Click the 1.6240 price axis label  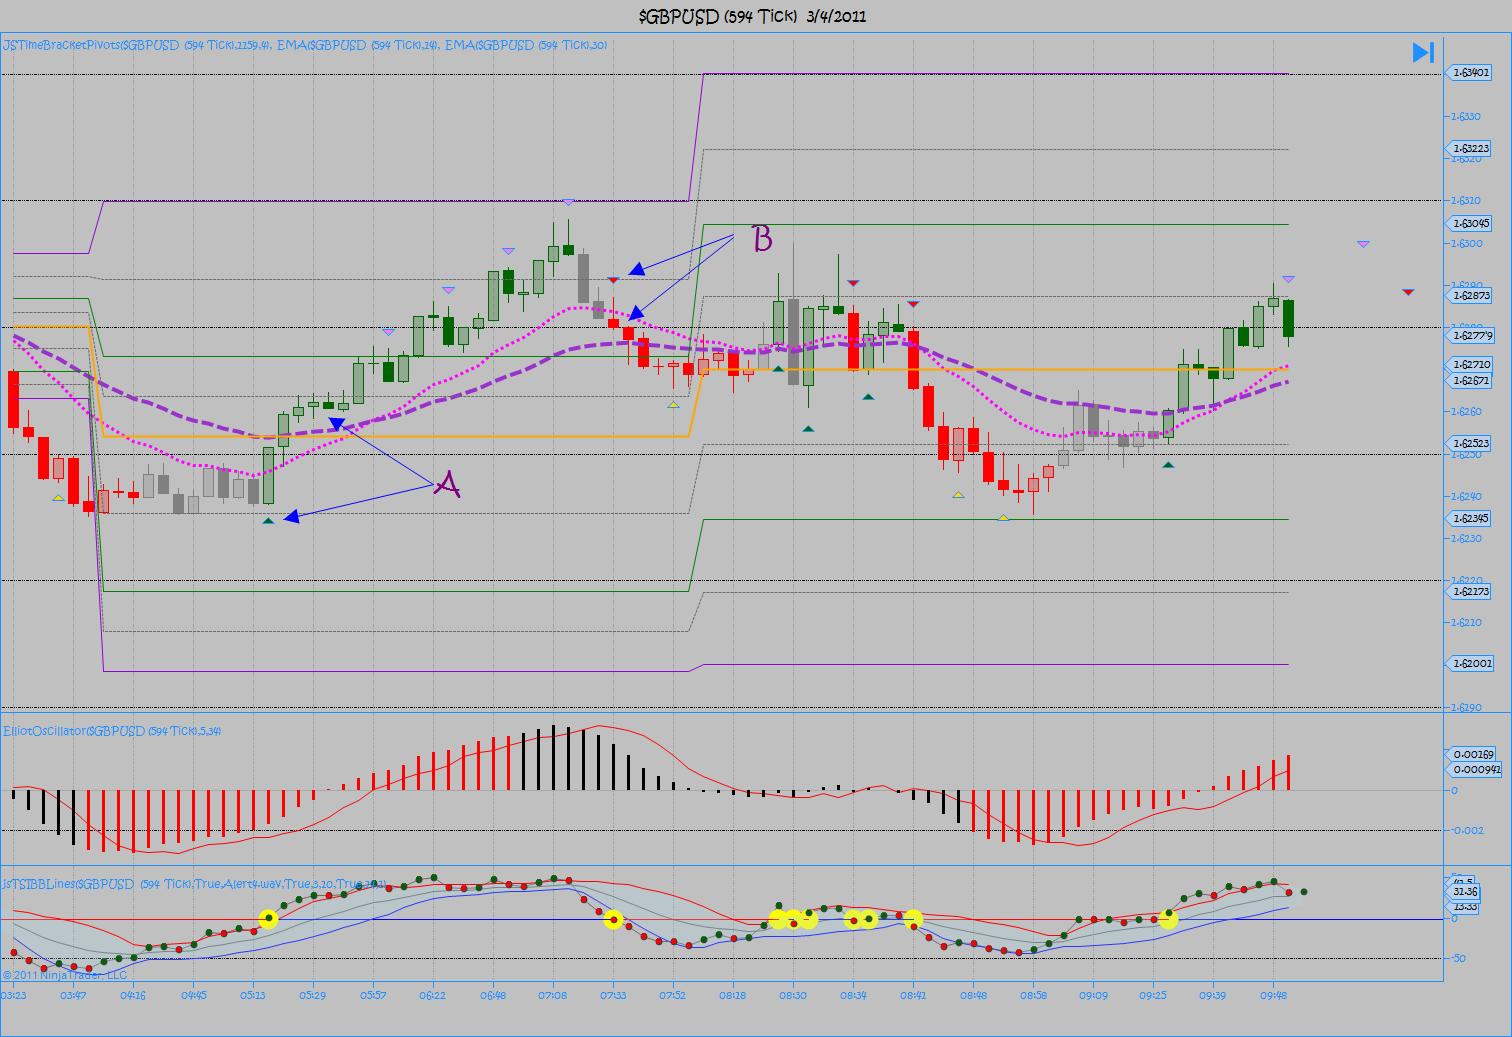[x=1467, y=496]
